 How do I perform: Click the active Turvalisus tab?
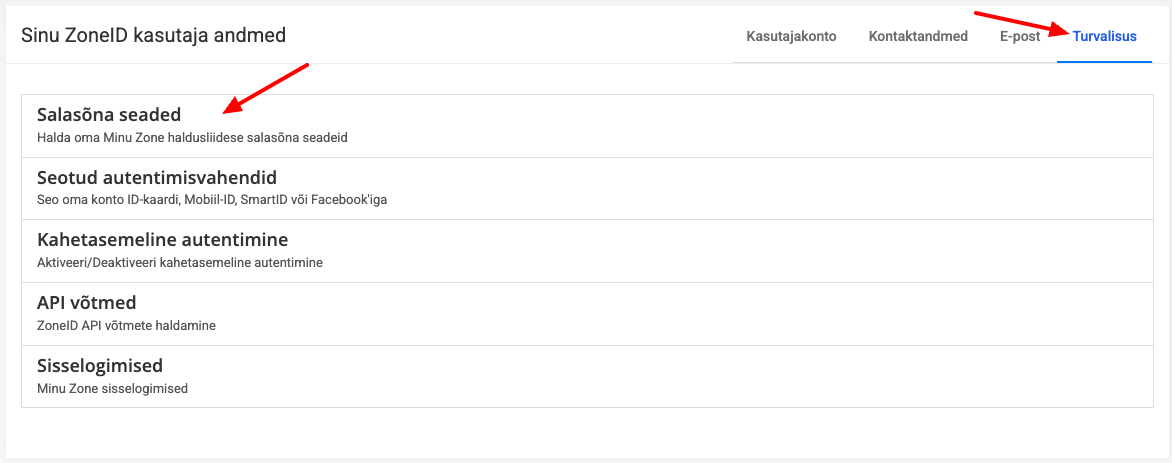point(1104,37)
